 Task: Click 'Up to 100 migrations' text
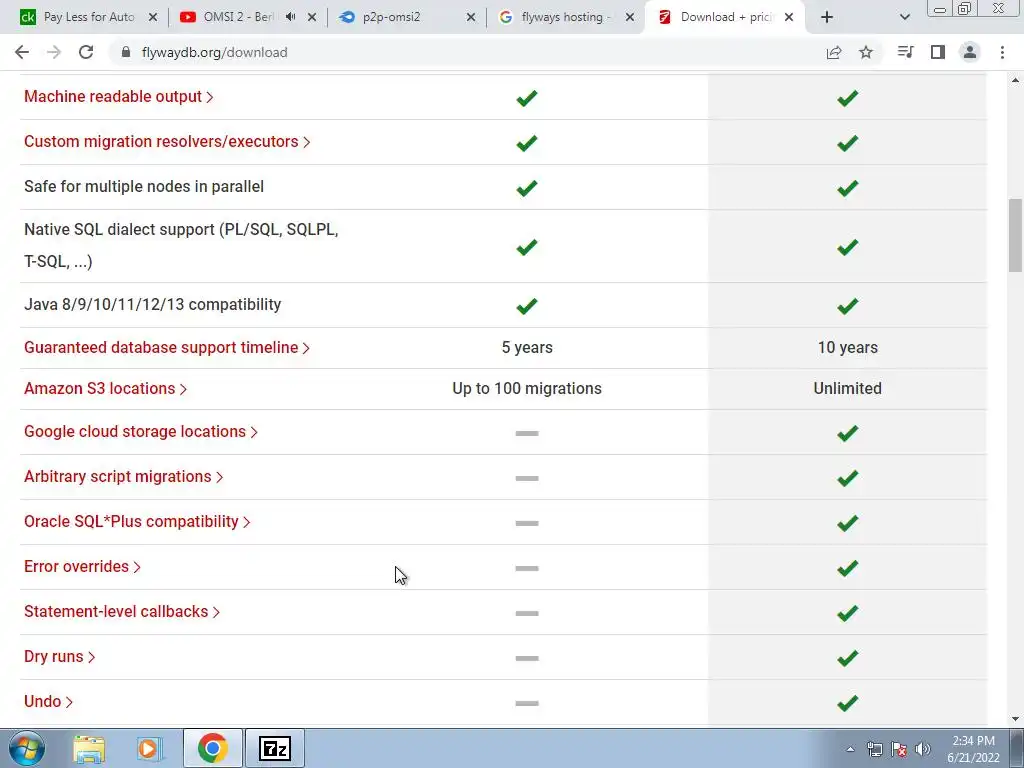[x=527, y=389]
